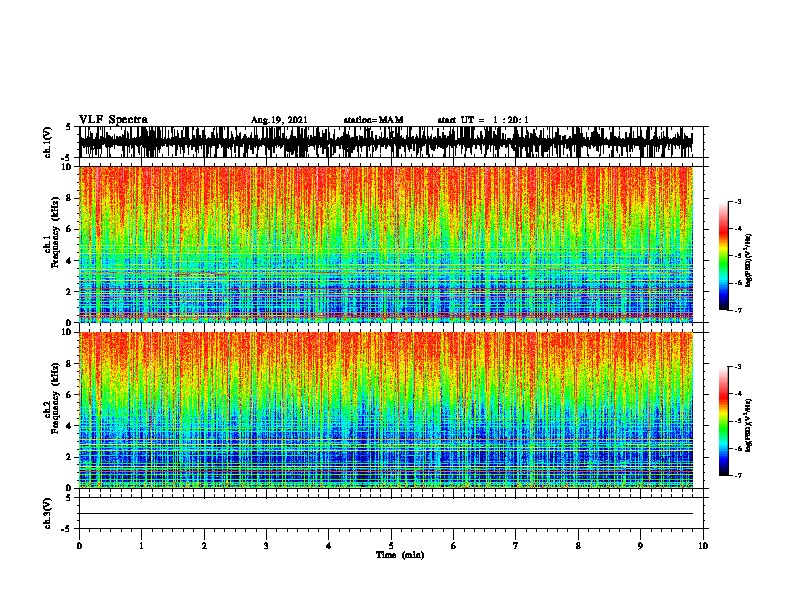
Task: Click time axis tick label "1"
Action: (141, 546)
